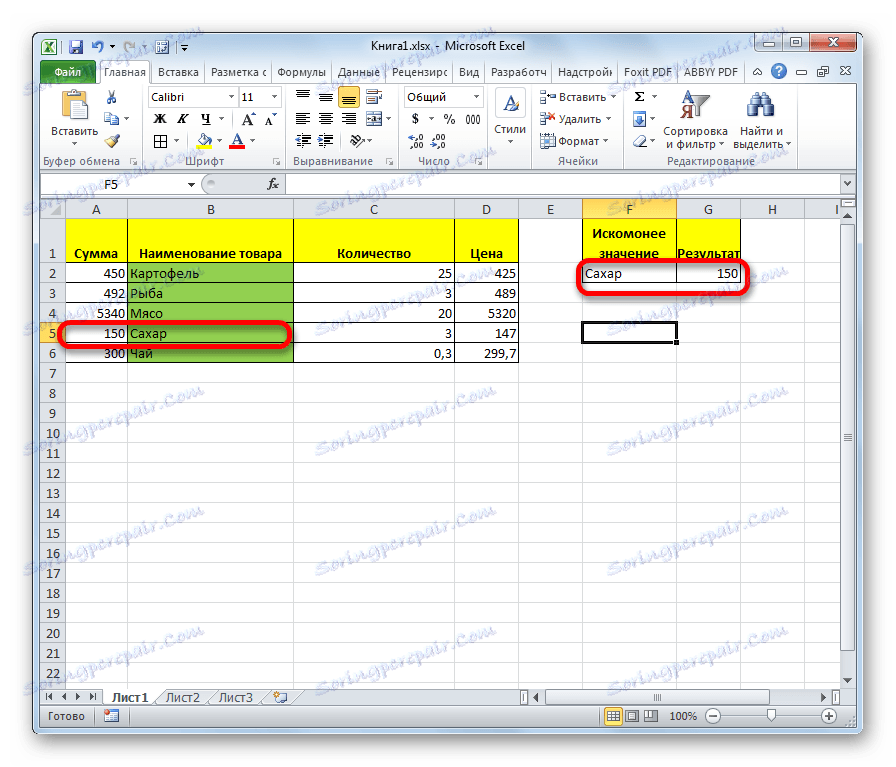Increase font size with large A icon
This screenshot has height=767, width=896.
coord(247,119)
